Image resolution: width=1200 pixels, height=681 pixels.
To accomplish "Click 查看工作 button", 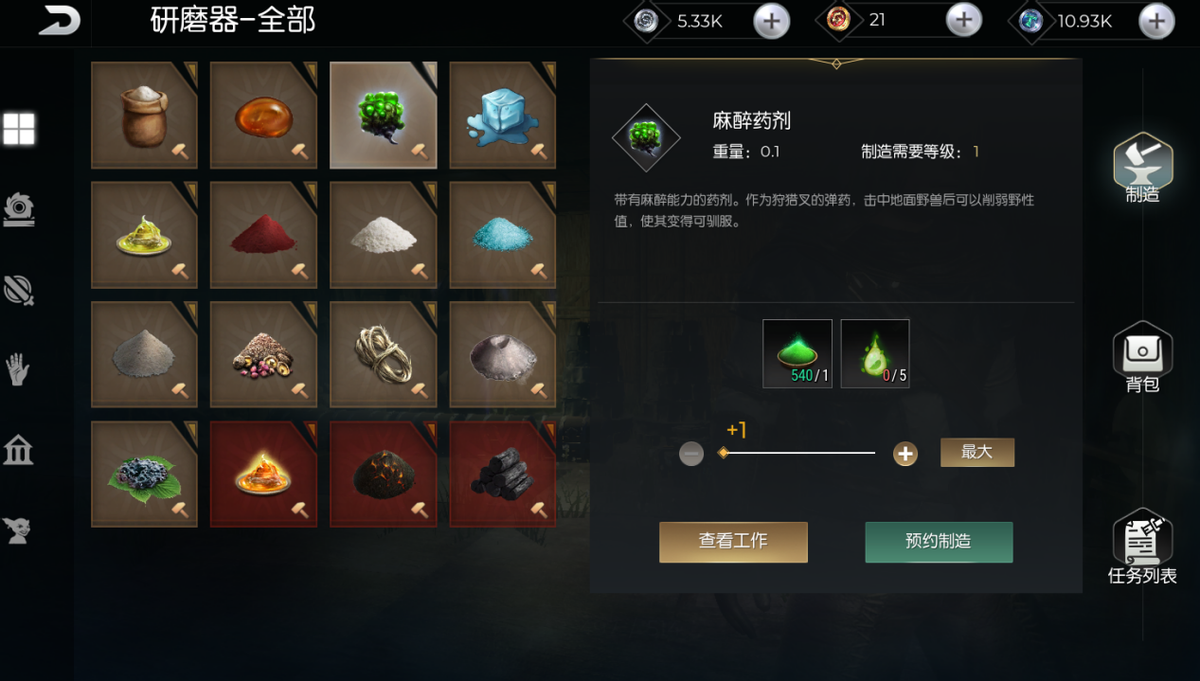I will (x=733, y=541).
